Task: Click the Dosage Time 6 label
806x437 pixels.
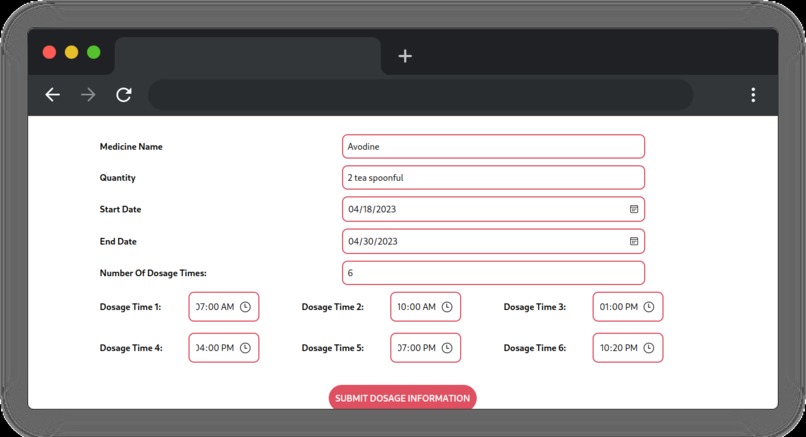Action: (535, 348)
